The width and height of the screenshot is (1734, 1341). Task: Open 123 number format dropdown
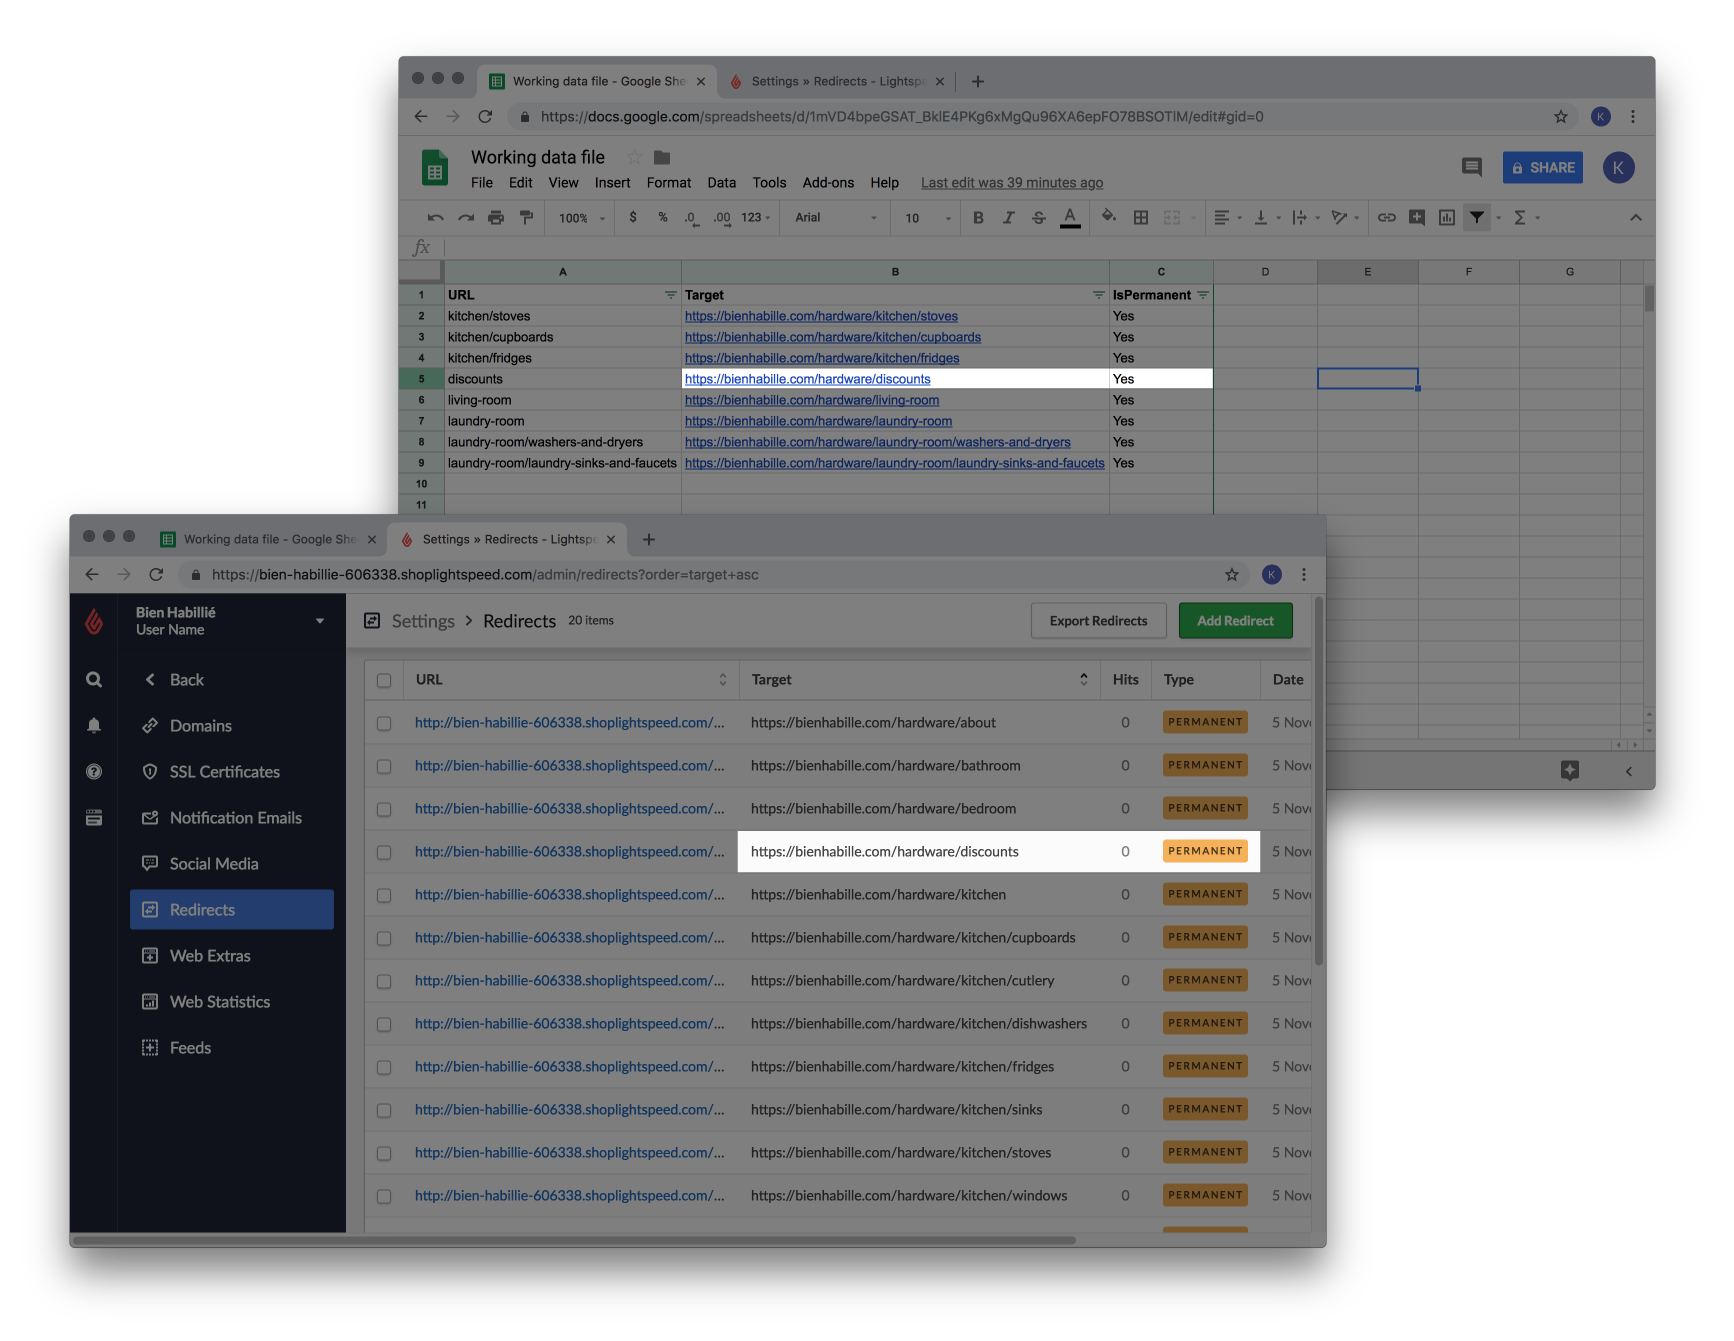pyautogui.click(x=756, y=217)
